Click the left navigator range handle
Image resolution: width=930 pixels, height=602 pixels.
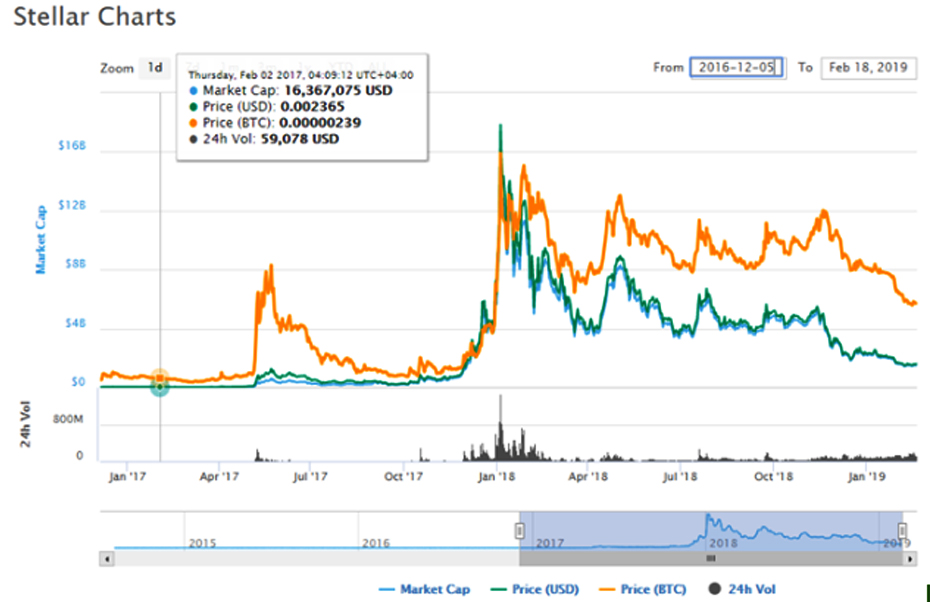[x=520, y=530]
